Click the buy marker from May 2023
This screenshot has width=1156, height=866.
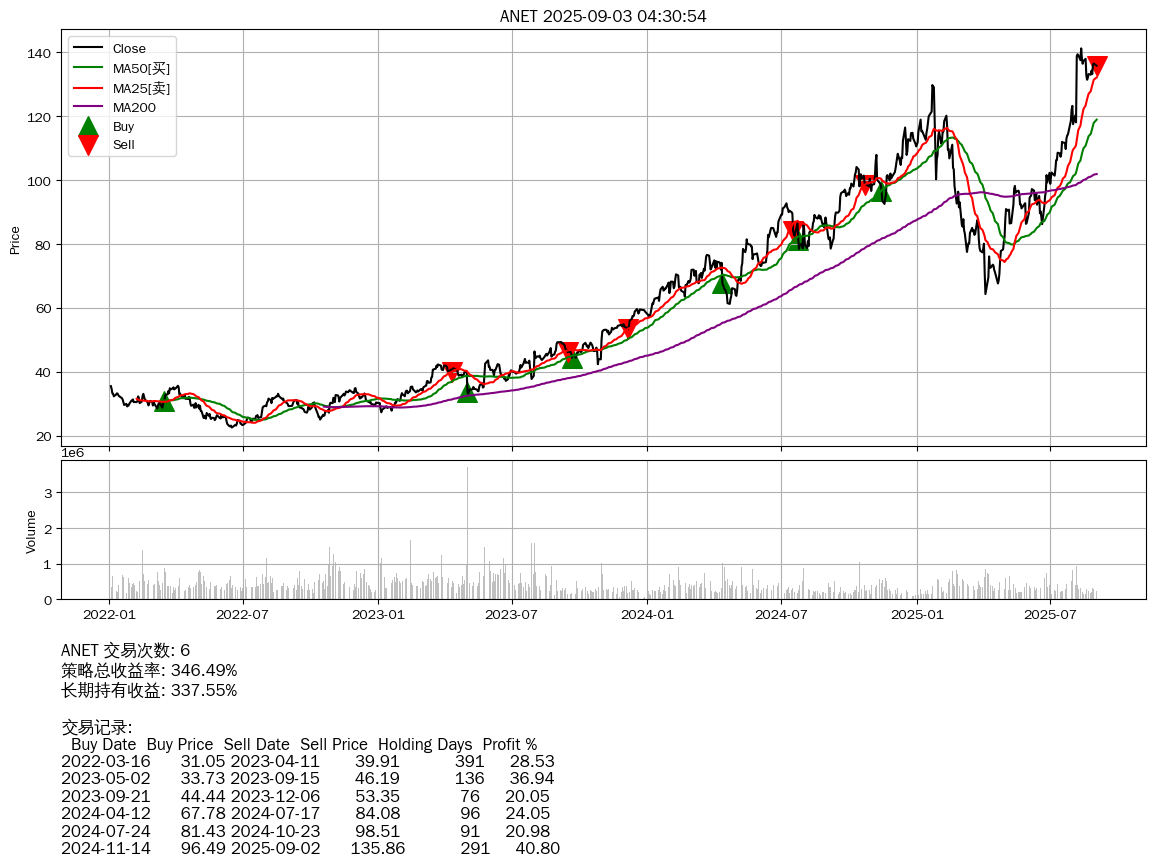(467, 393)
